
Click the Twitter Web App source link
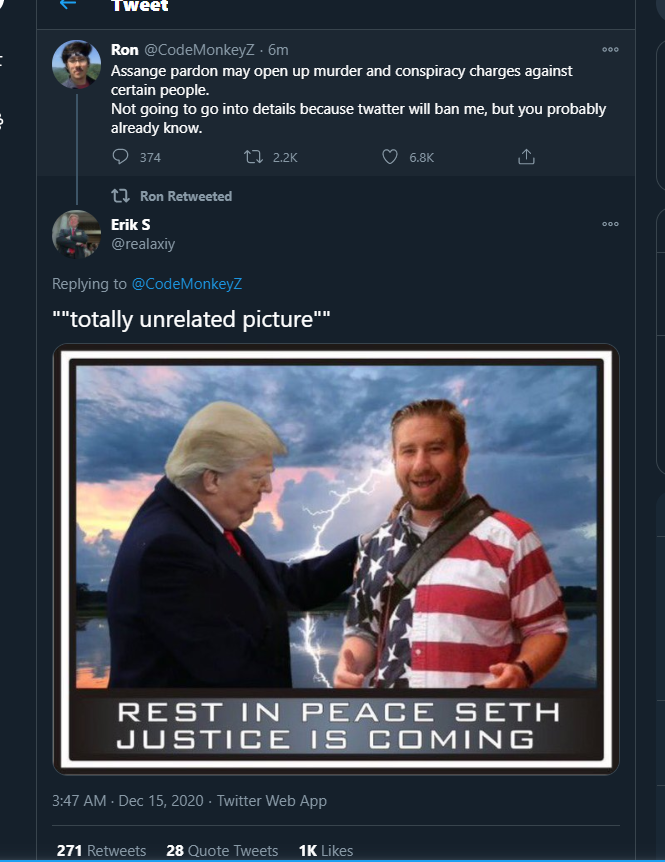pos(271,800)
